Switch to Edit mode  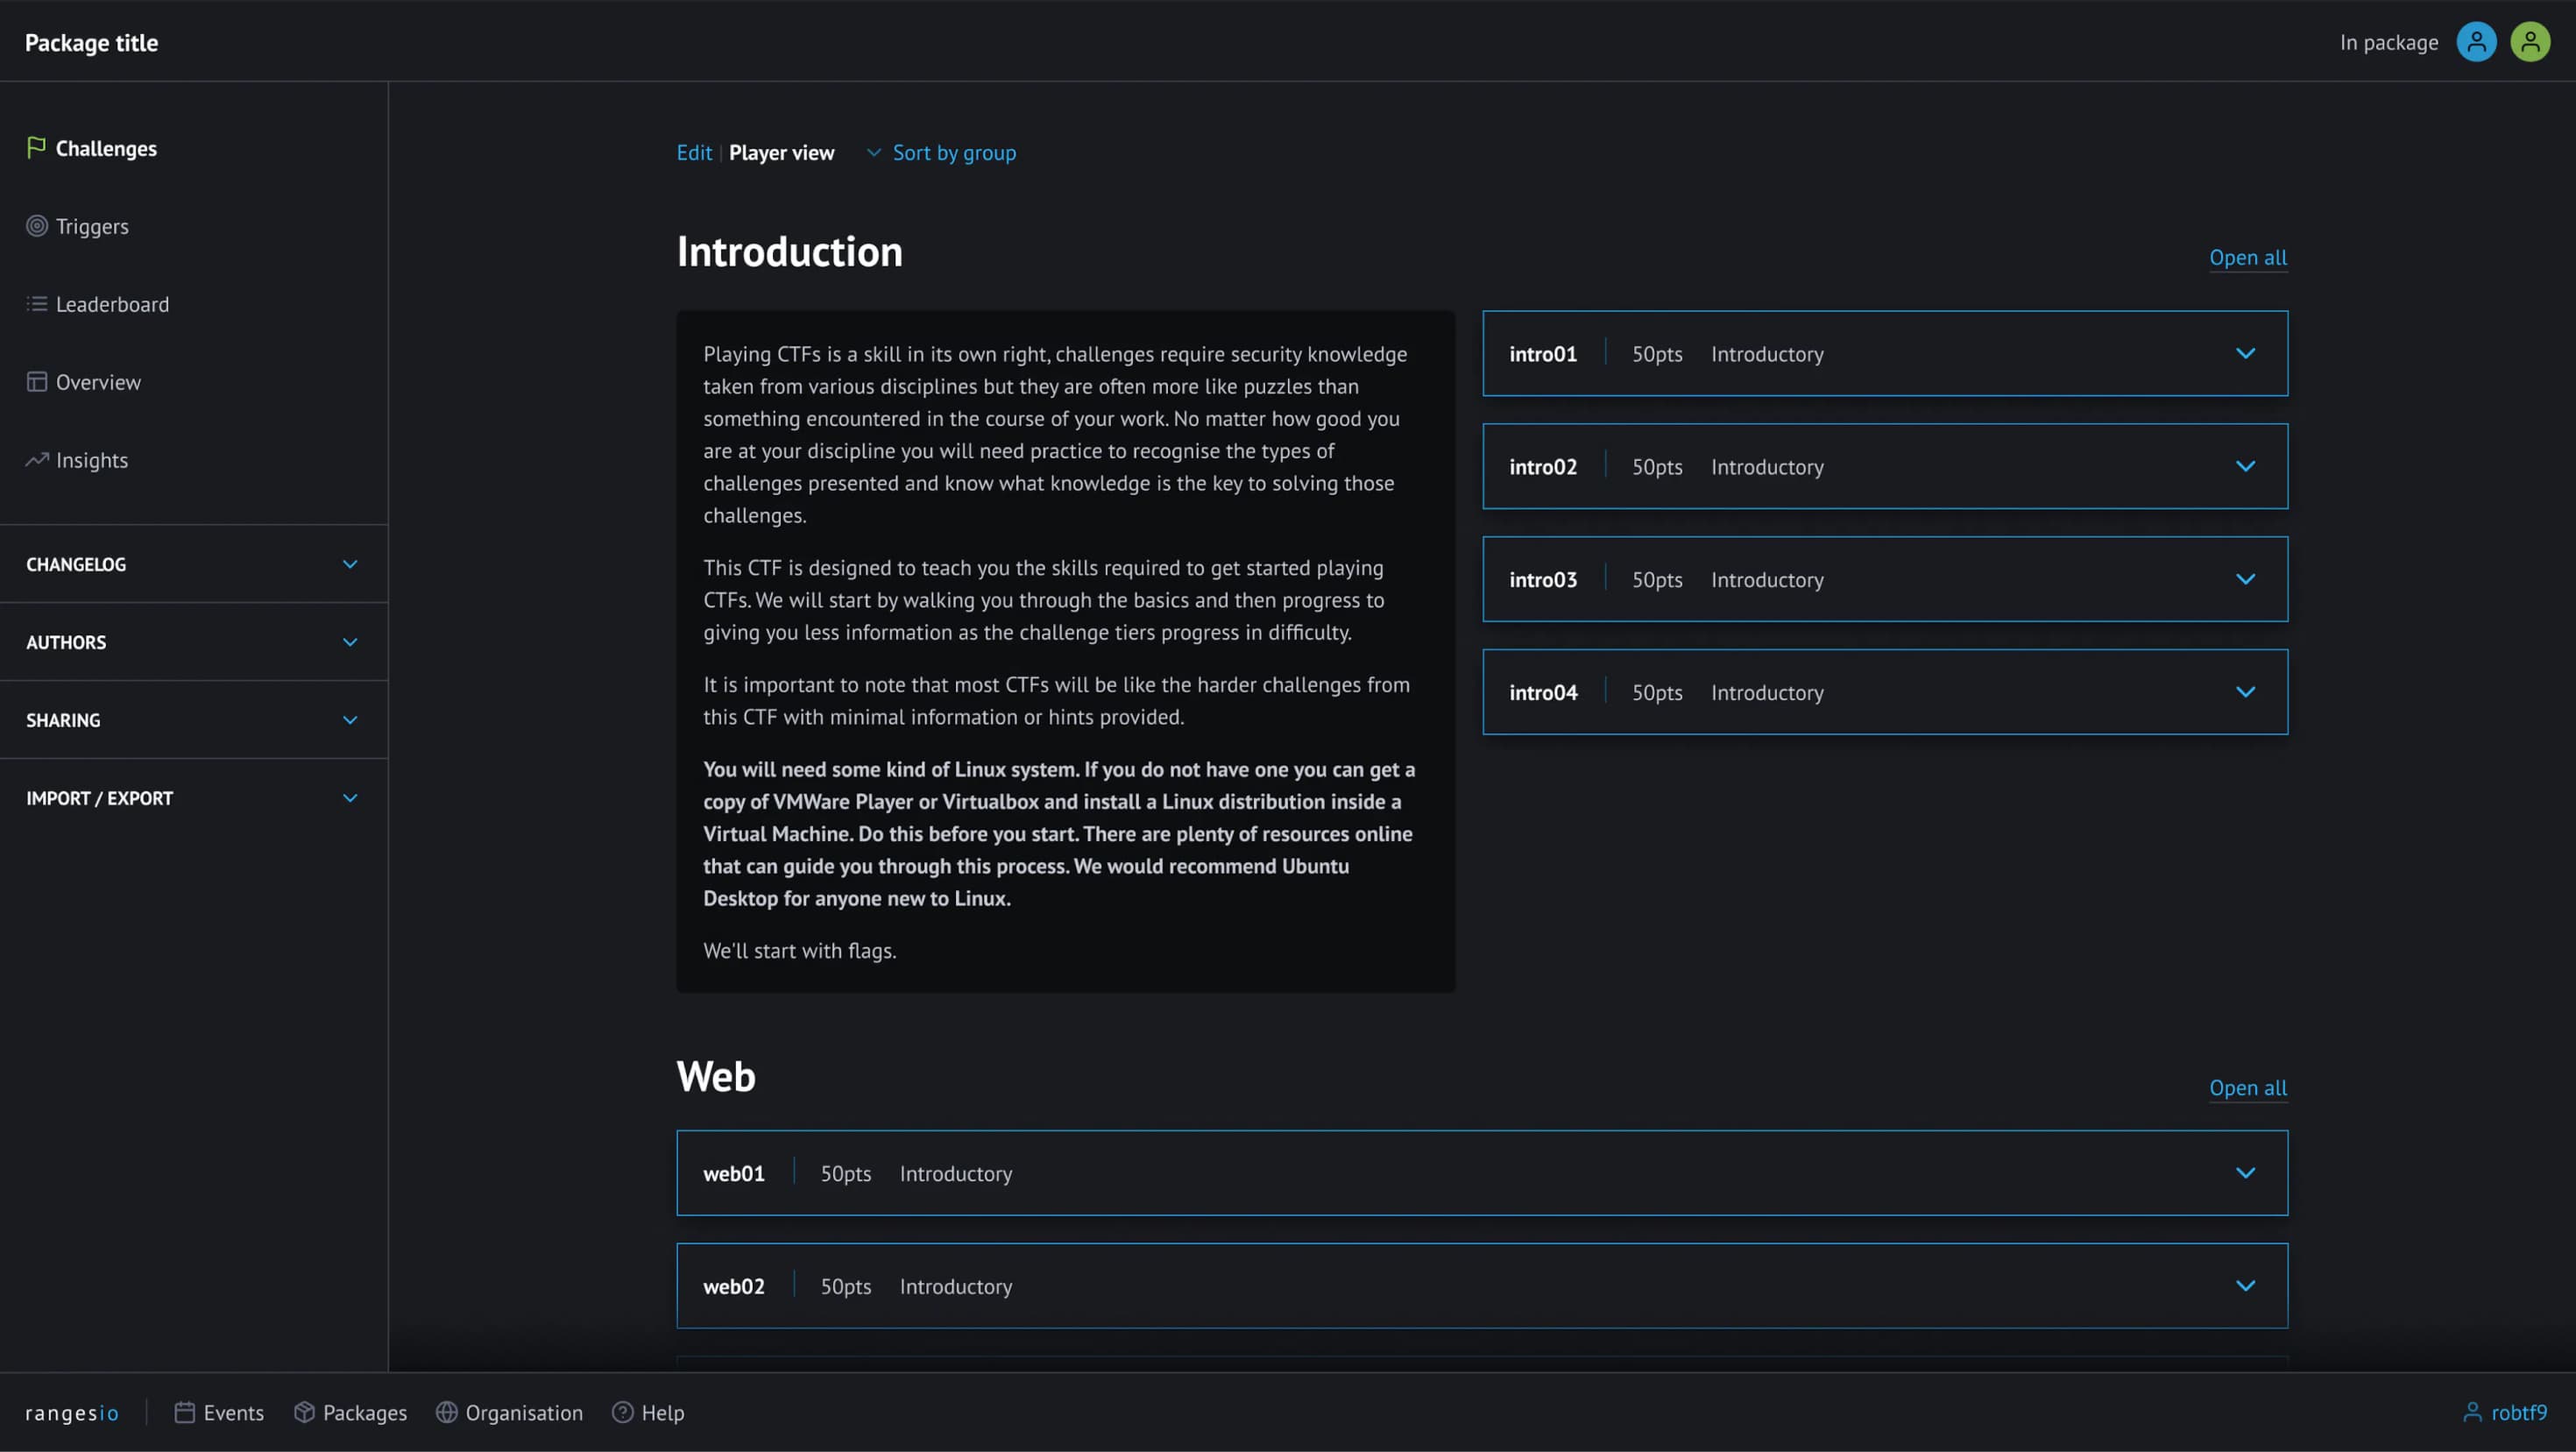693,152
